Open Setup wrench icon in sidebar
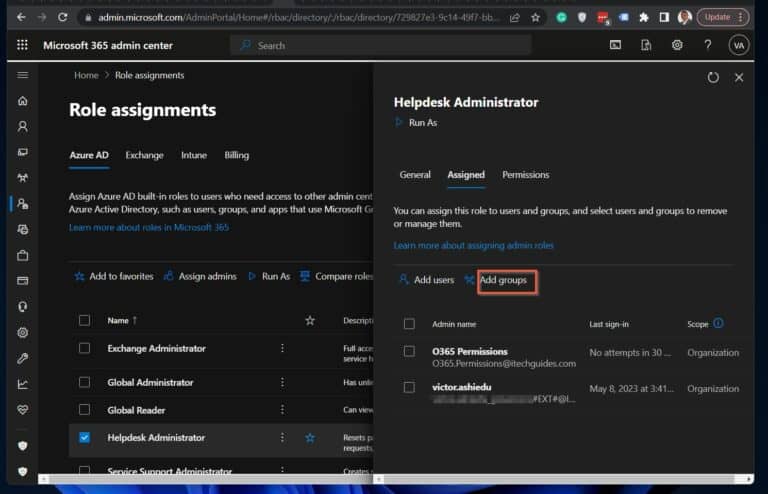Viewport: 768px width, 494px height. (23, 358)
